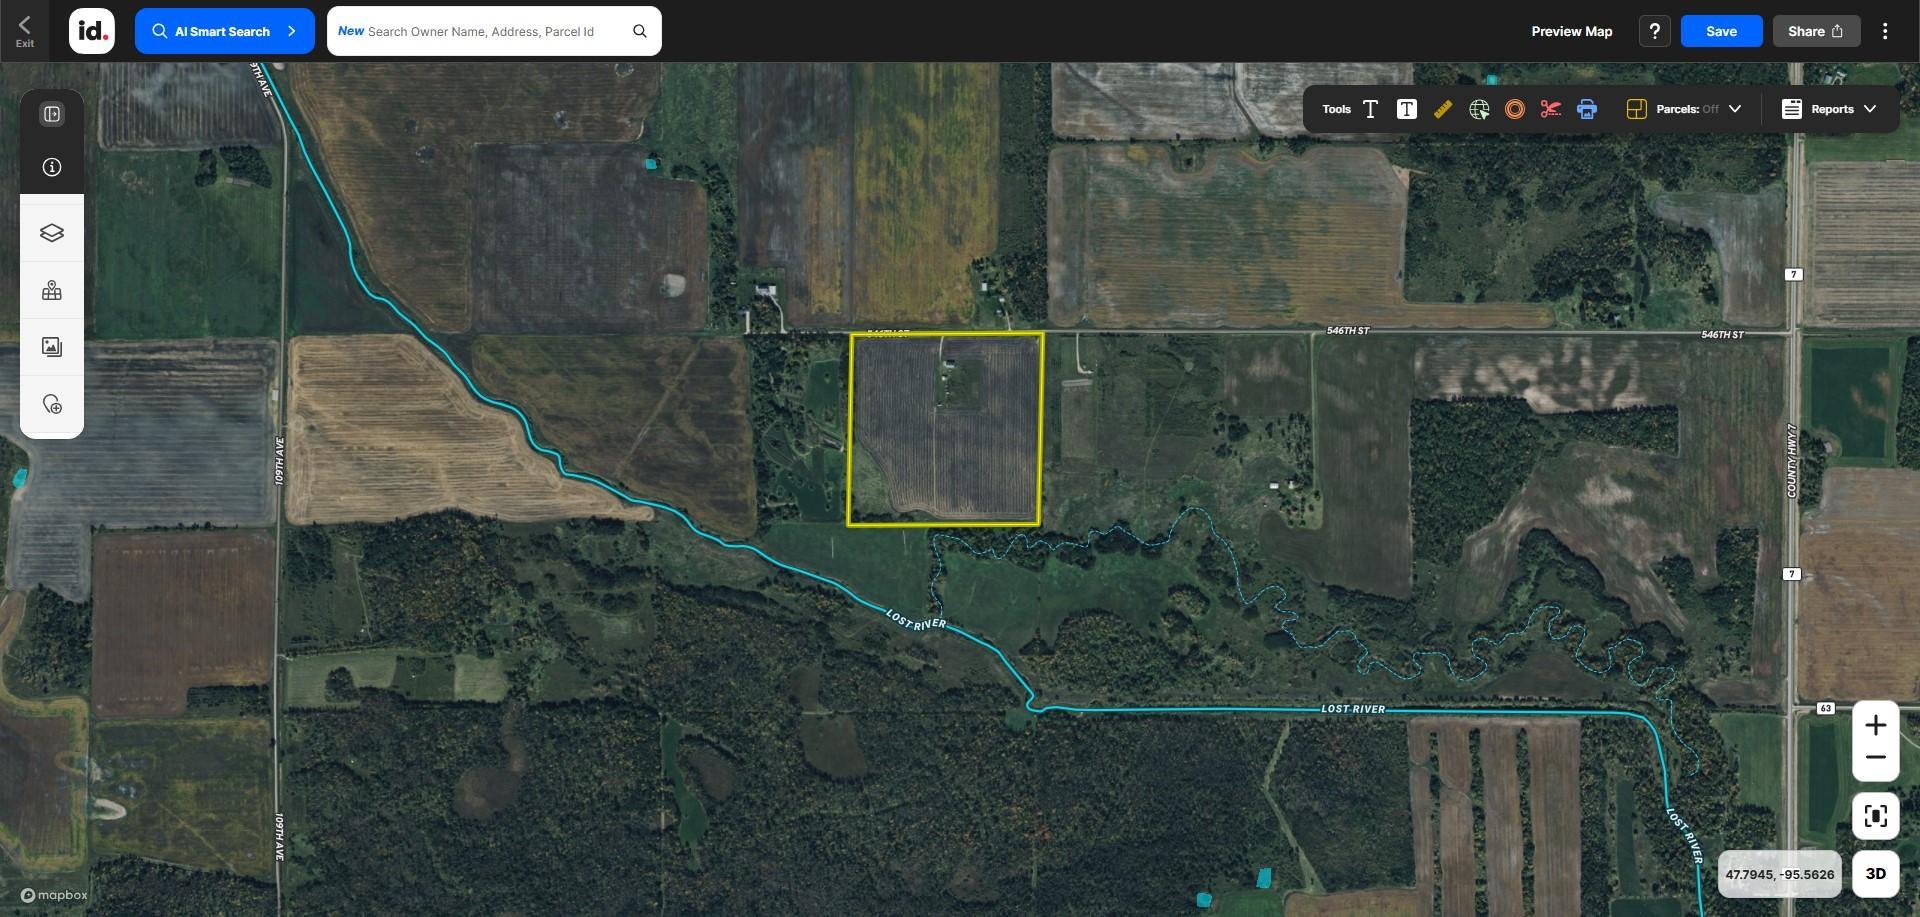The image size is (1920, 917).
Task: Open the map layers icon
Action: coord(52,233)
